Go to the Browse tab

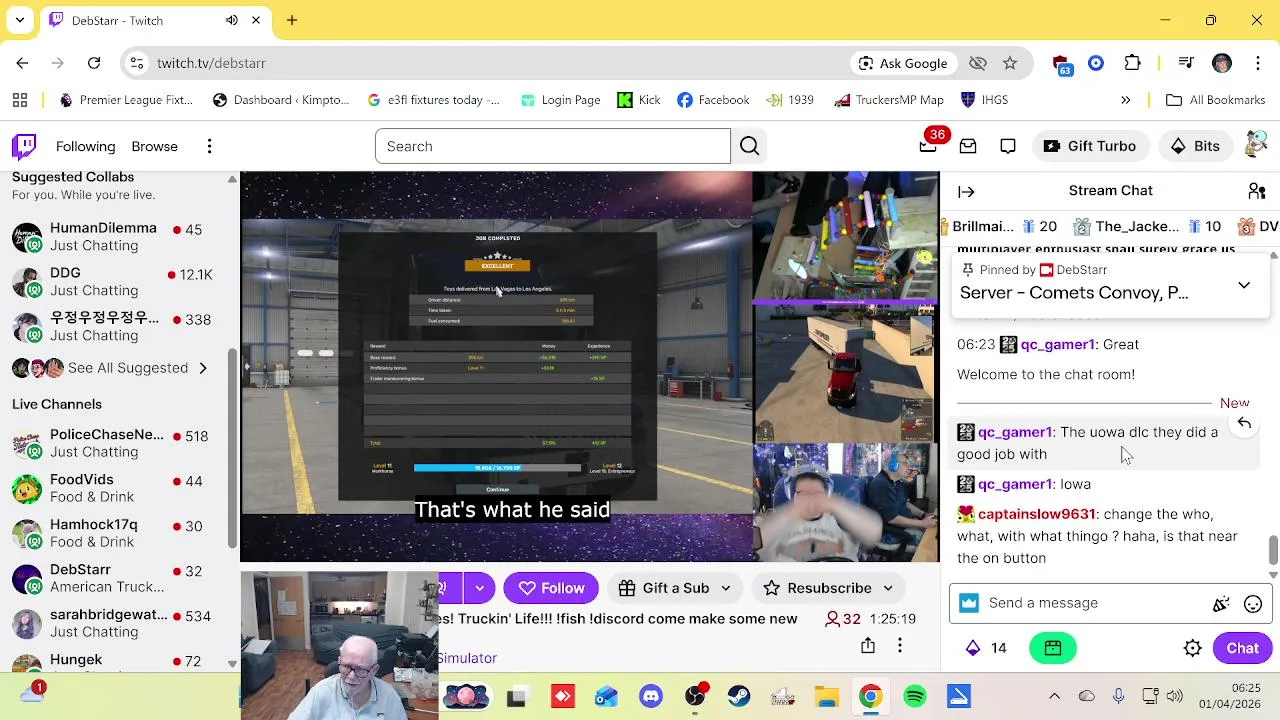coord(155,146)
